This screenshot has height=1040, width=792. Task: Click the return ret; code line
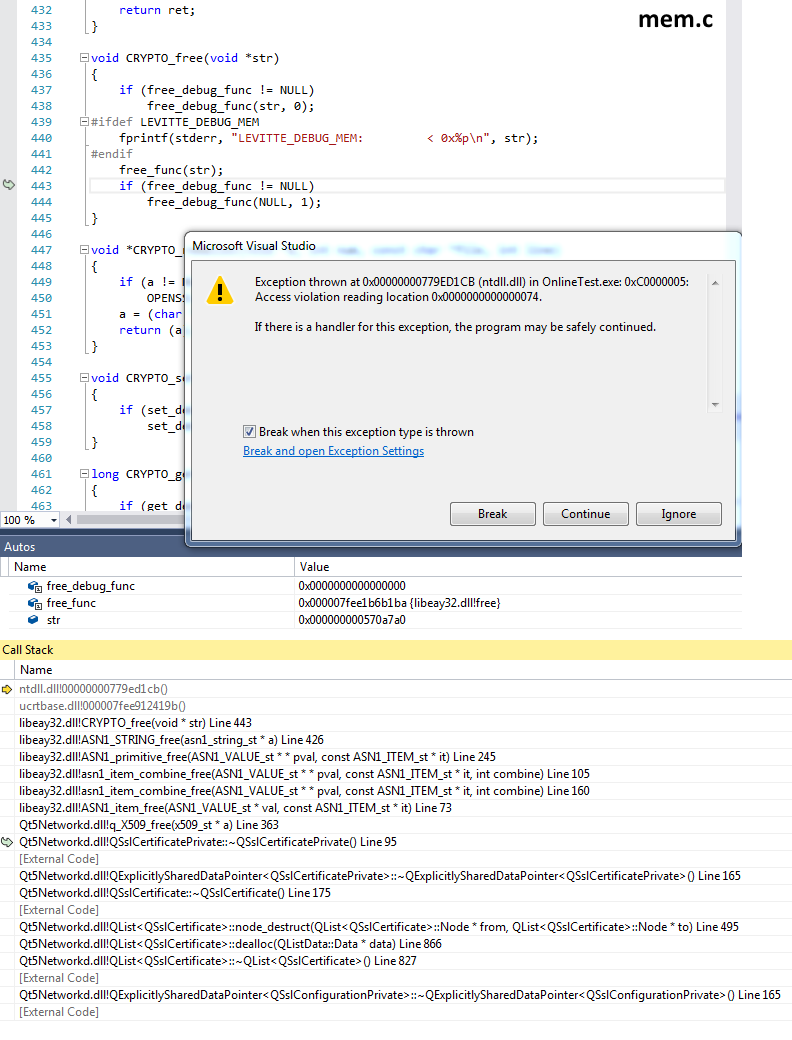(157, 10)
